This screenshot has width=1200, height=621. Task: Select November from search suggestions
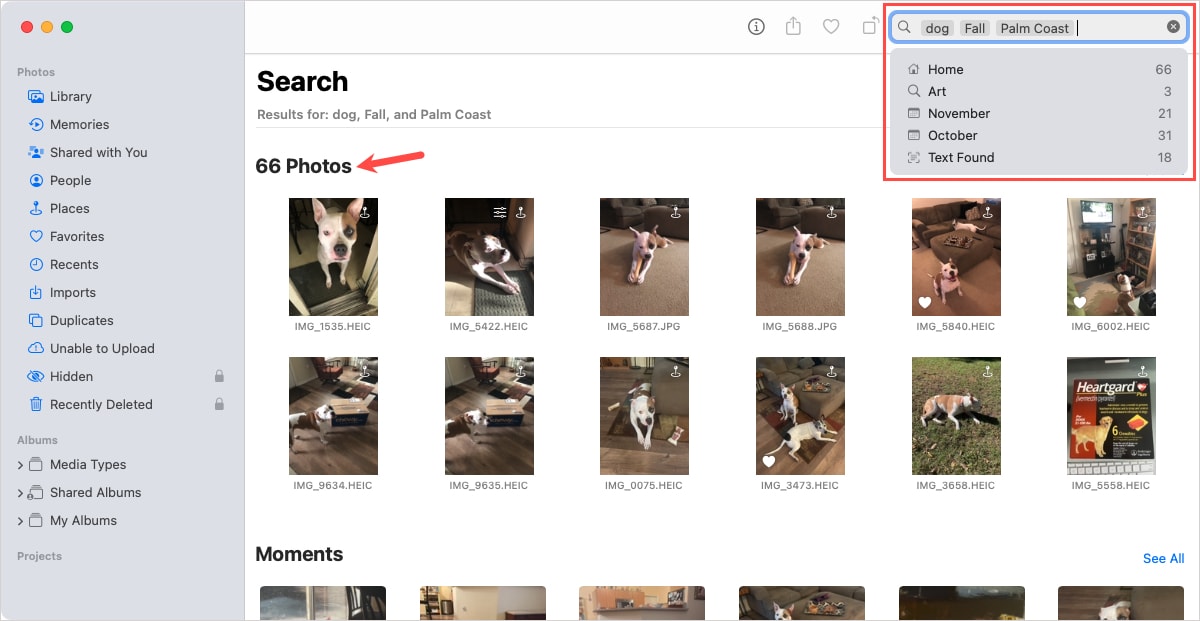(957, 113)
